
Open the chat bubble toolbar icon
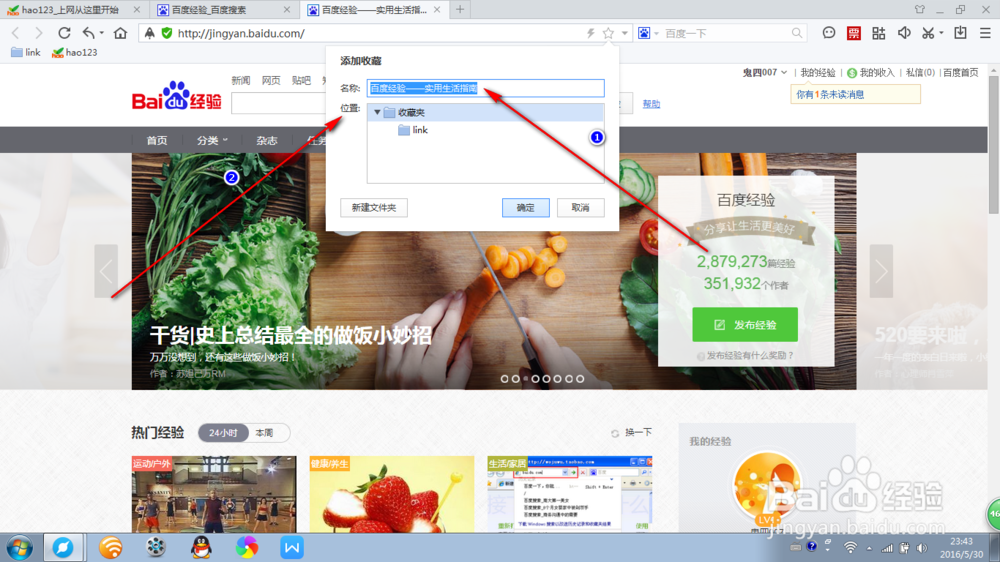(x=828, y=33)
